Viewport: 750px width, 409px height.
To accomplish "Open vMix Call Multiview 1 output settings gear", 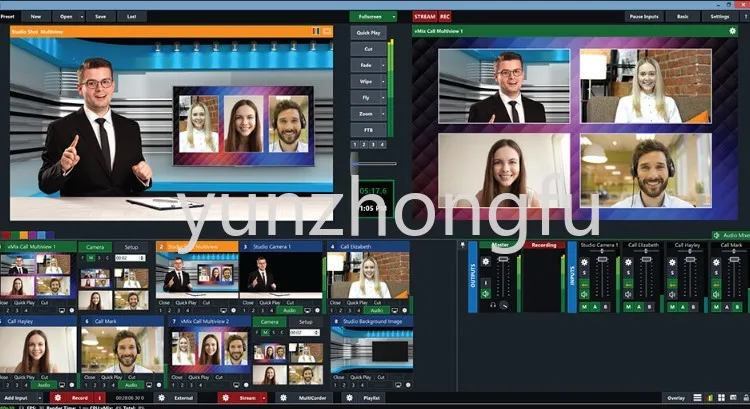I will [x=732, y=31].
